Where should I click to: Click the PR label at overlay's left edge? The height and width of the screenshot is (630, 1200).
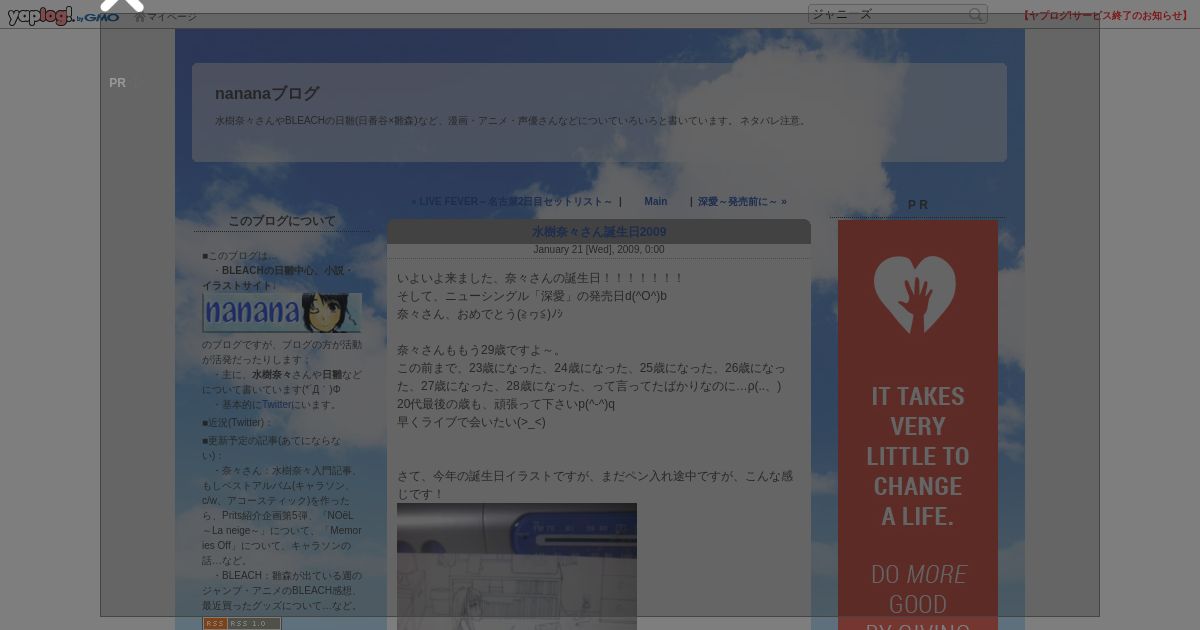[x=118, y=83]
